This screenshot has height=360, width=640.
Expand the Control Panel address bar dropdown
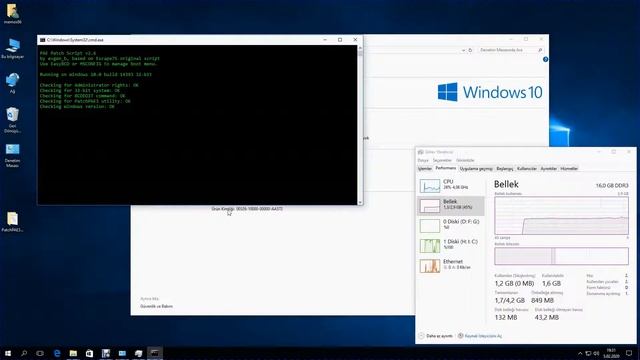[x=463, y=50]
